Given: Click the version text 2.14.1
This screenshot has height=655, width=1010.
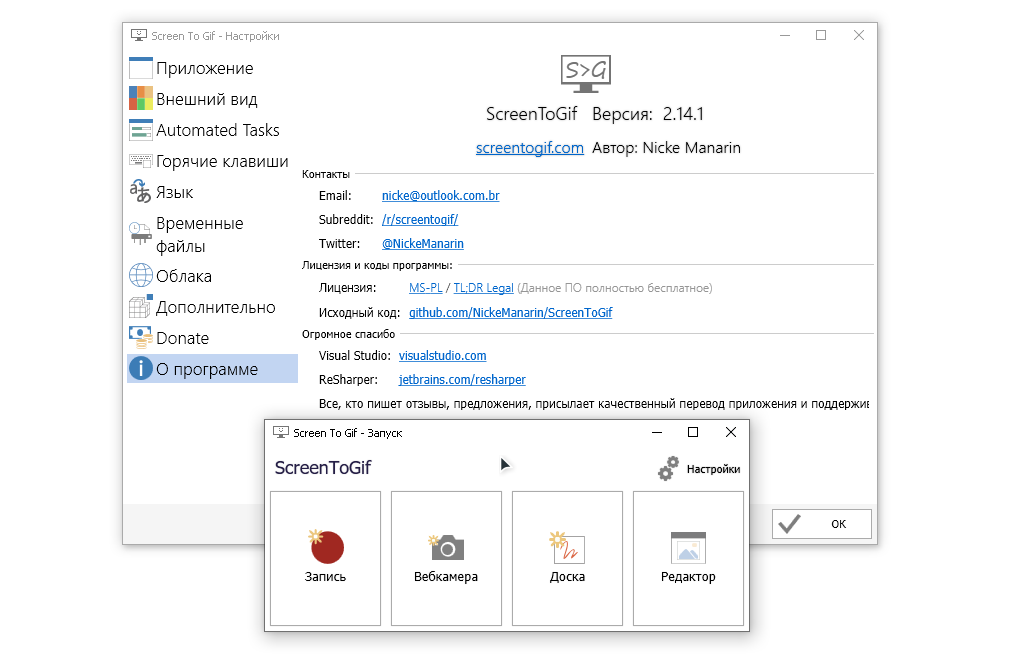Looking at the screenshot, I should click(x=683, y=114).
